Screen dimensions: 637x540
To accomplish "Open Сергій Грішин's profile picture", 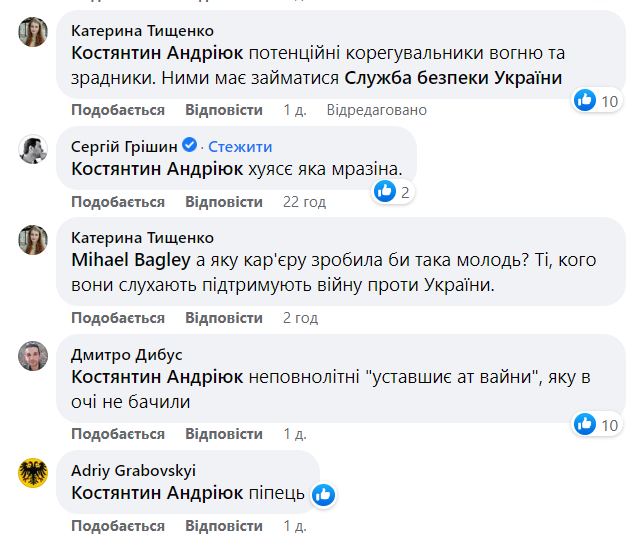I will tap(33, 149).
